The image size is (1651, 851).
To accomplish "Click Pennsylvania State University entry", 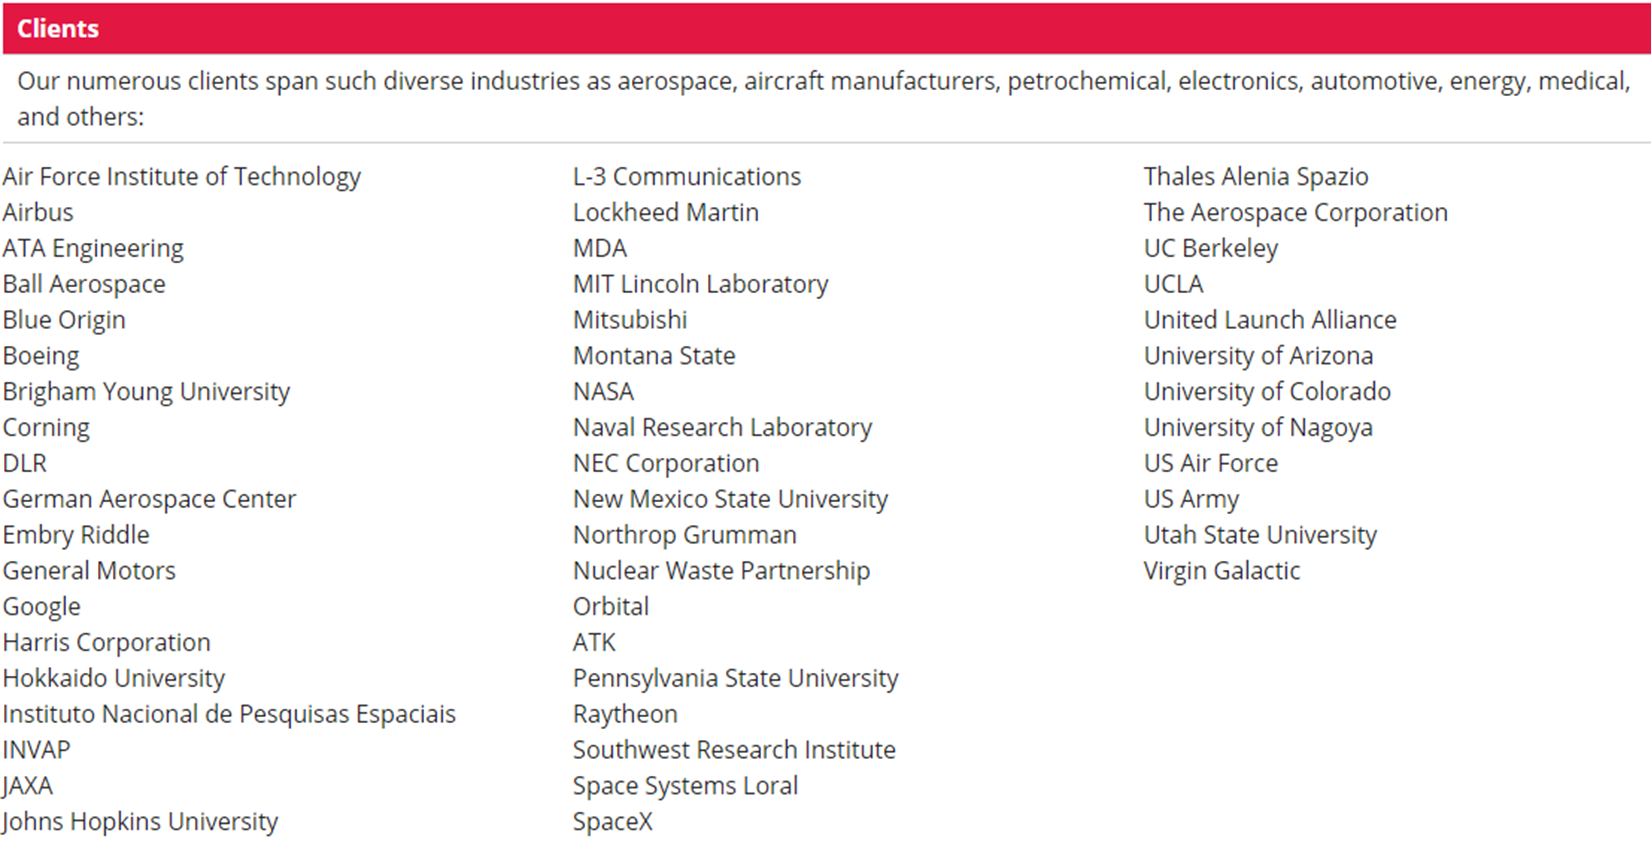I will (x=735, y=678).
